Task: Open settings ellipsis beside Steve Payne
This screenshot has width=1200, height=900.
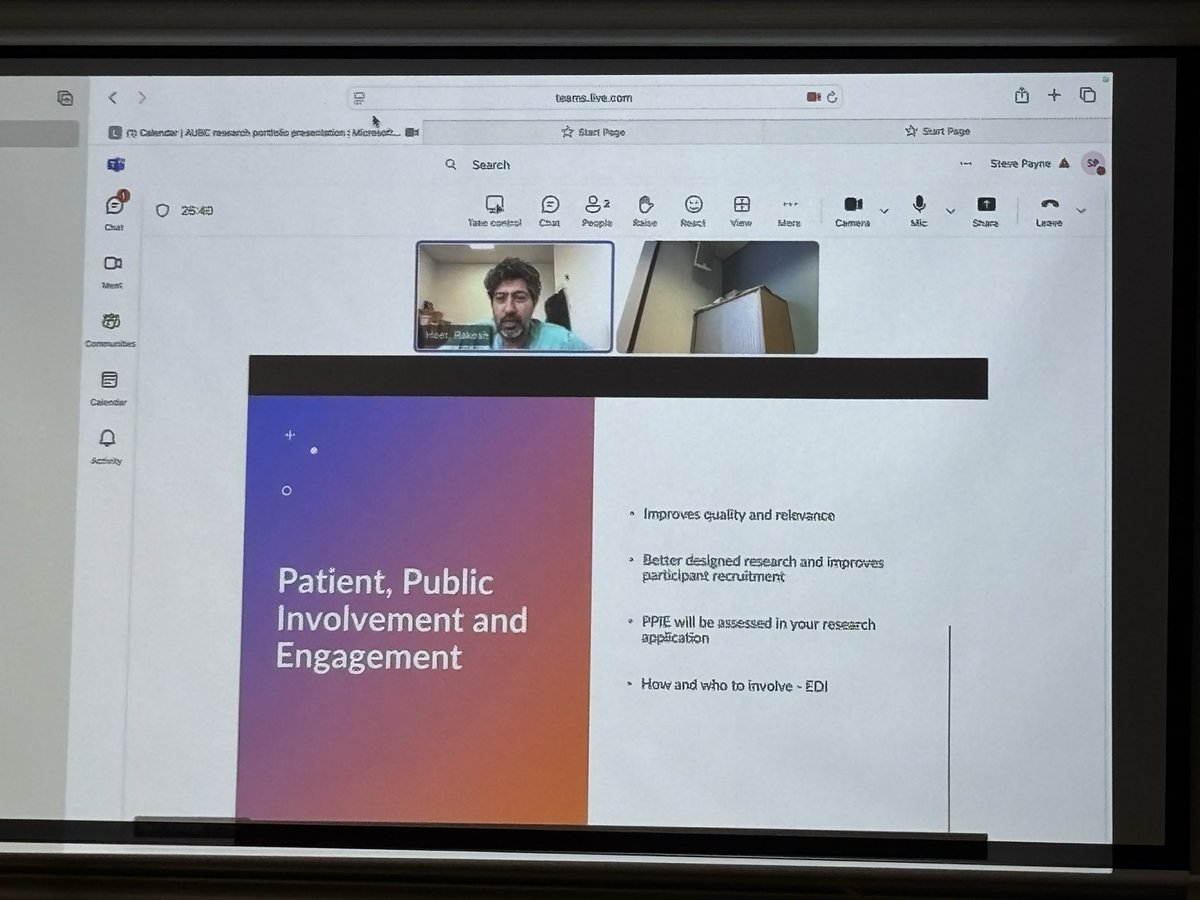Action: pos(966,163)
